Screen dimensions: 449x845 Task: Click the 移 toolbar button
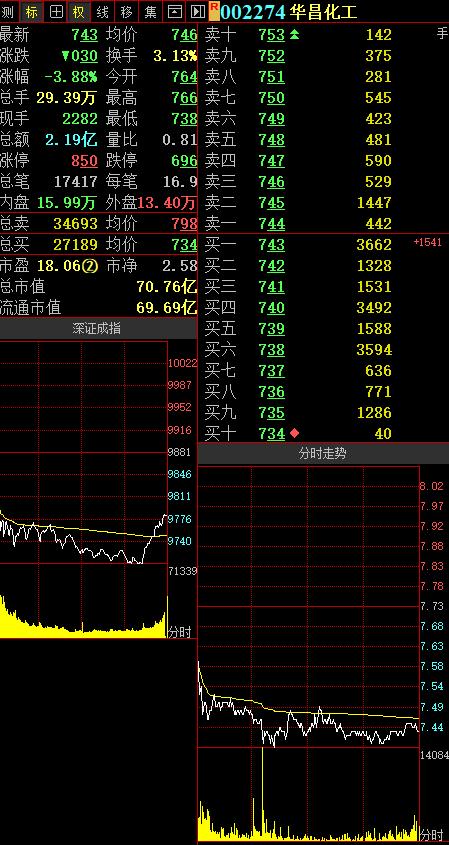(127, 11)
